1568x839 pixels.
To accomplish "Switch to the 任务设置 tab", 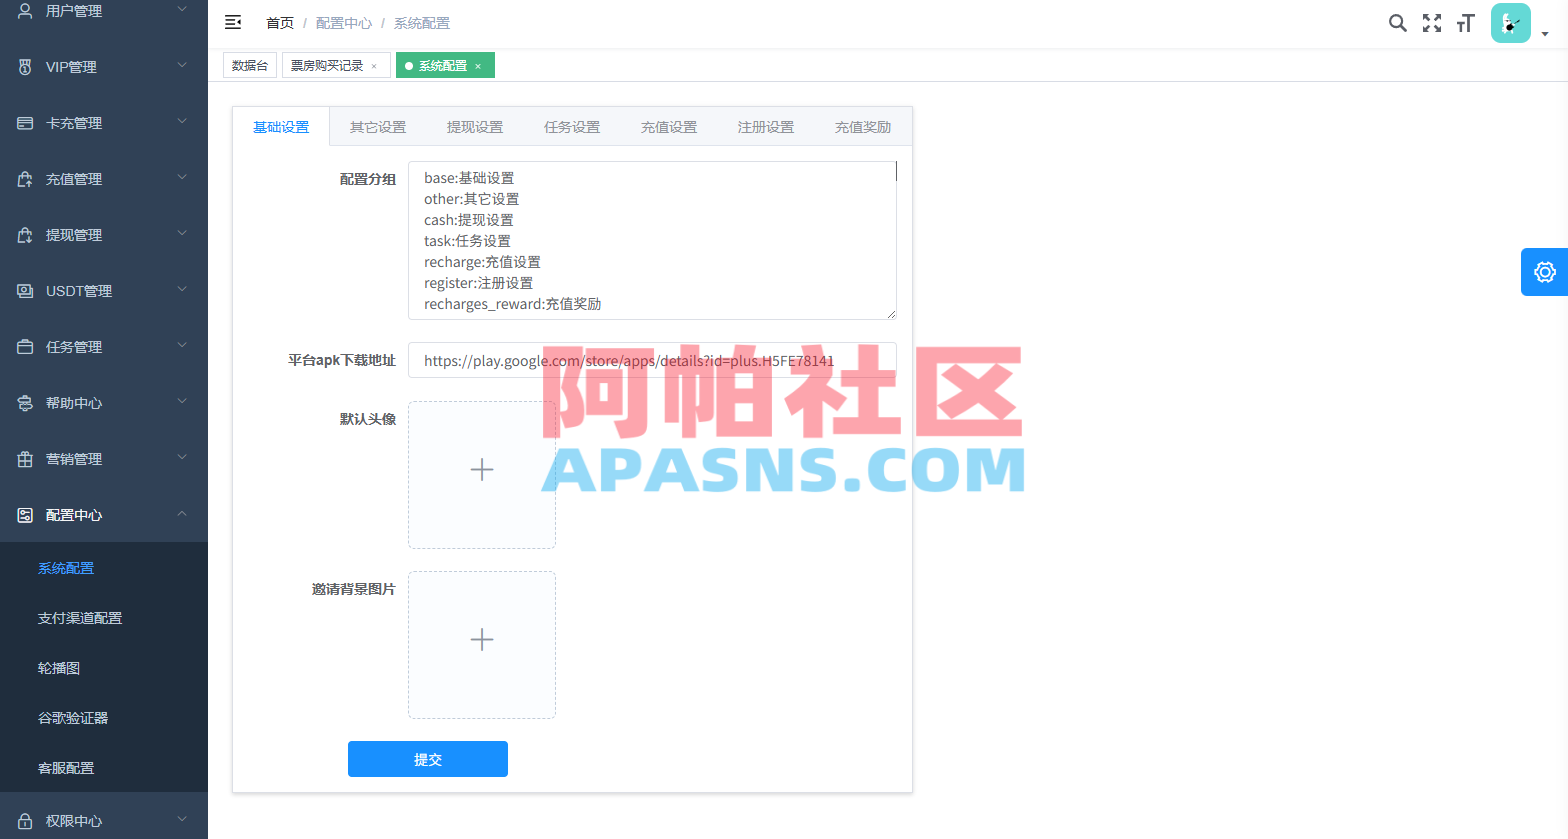I will click(x=572, y=127).
